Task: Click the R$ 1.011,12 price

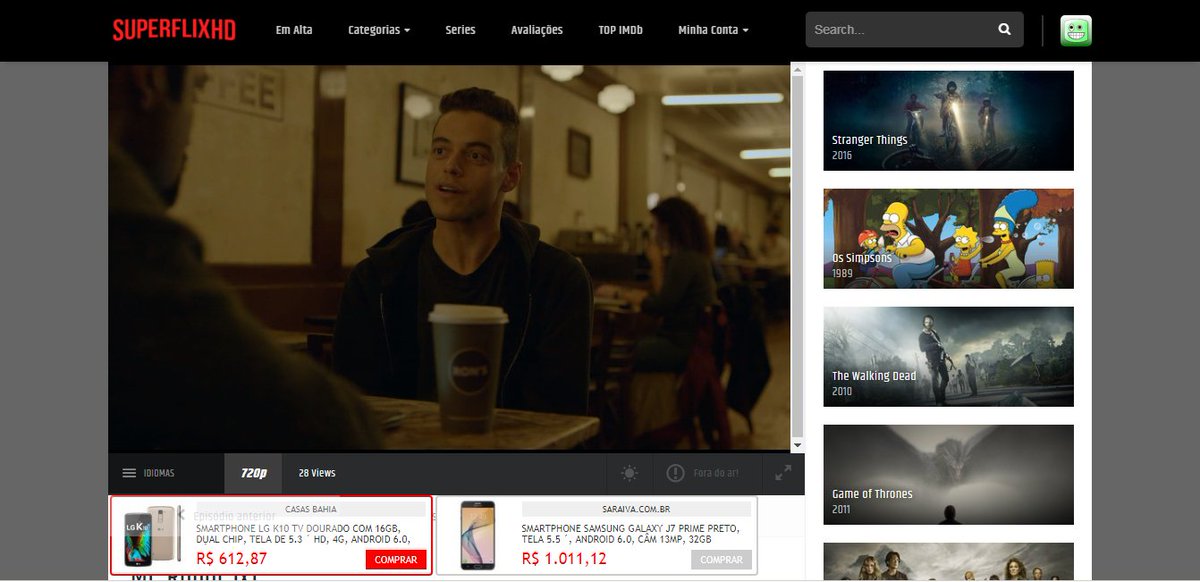Action: [x=564, y=559]
